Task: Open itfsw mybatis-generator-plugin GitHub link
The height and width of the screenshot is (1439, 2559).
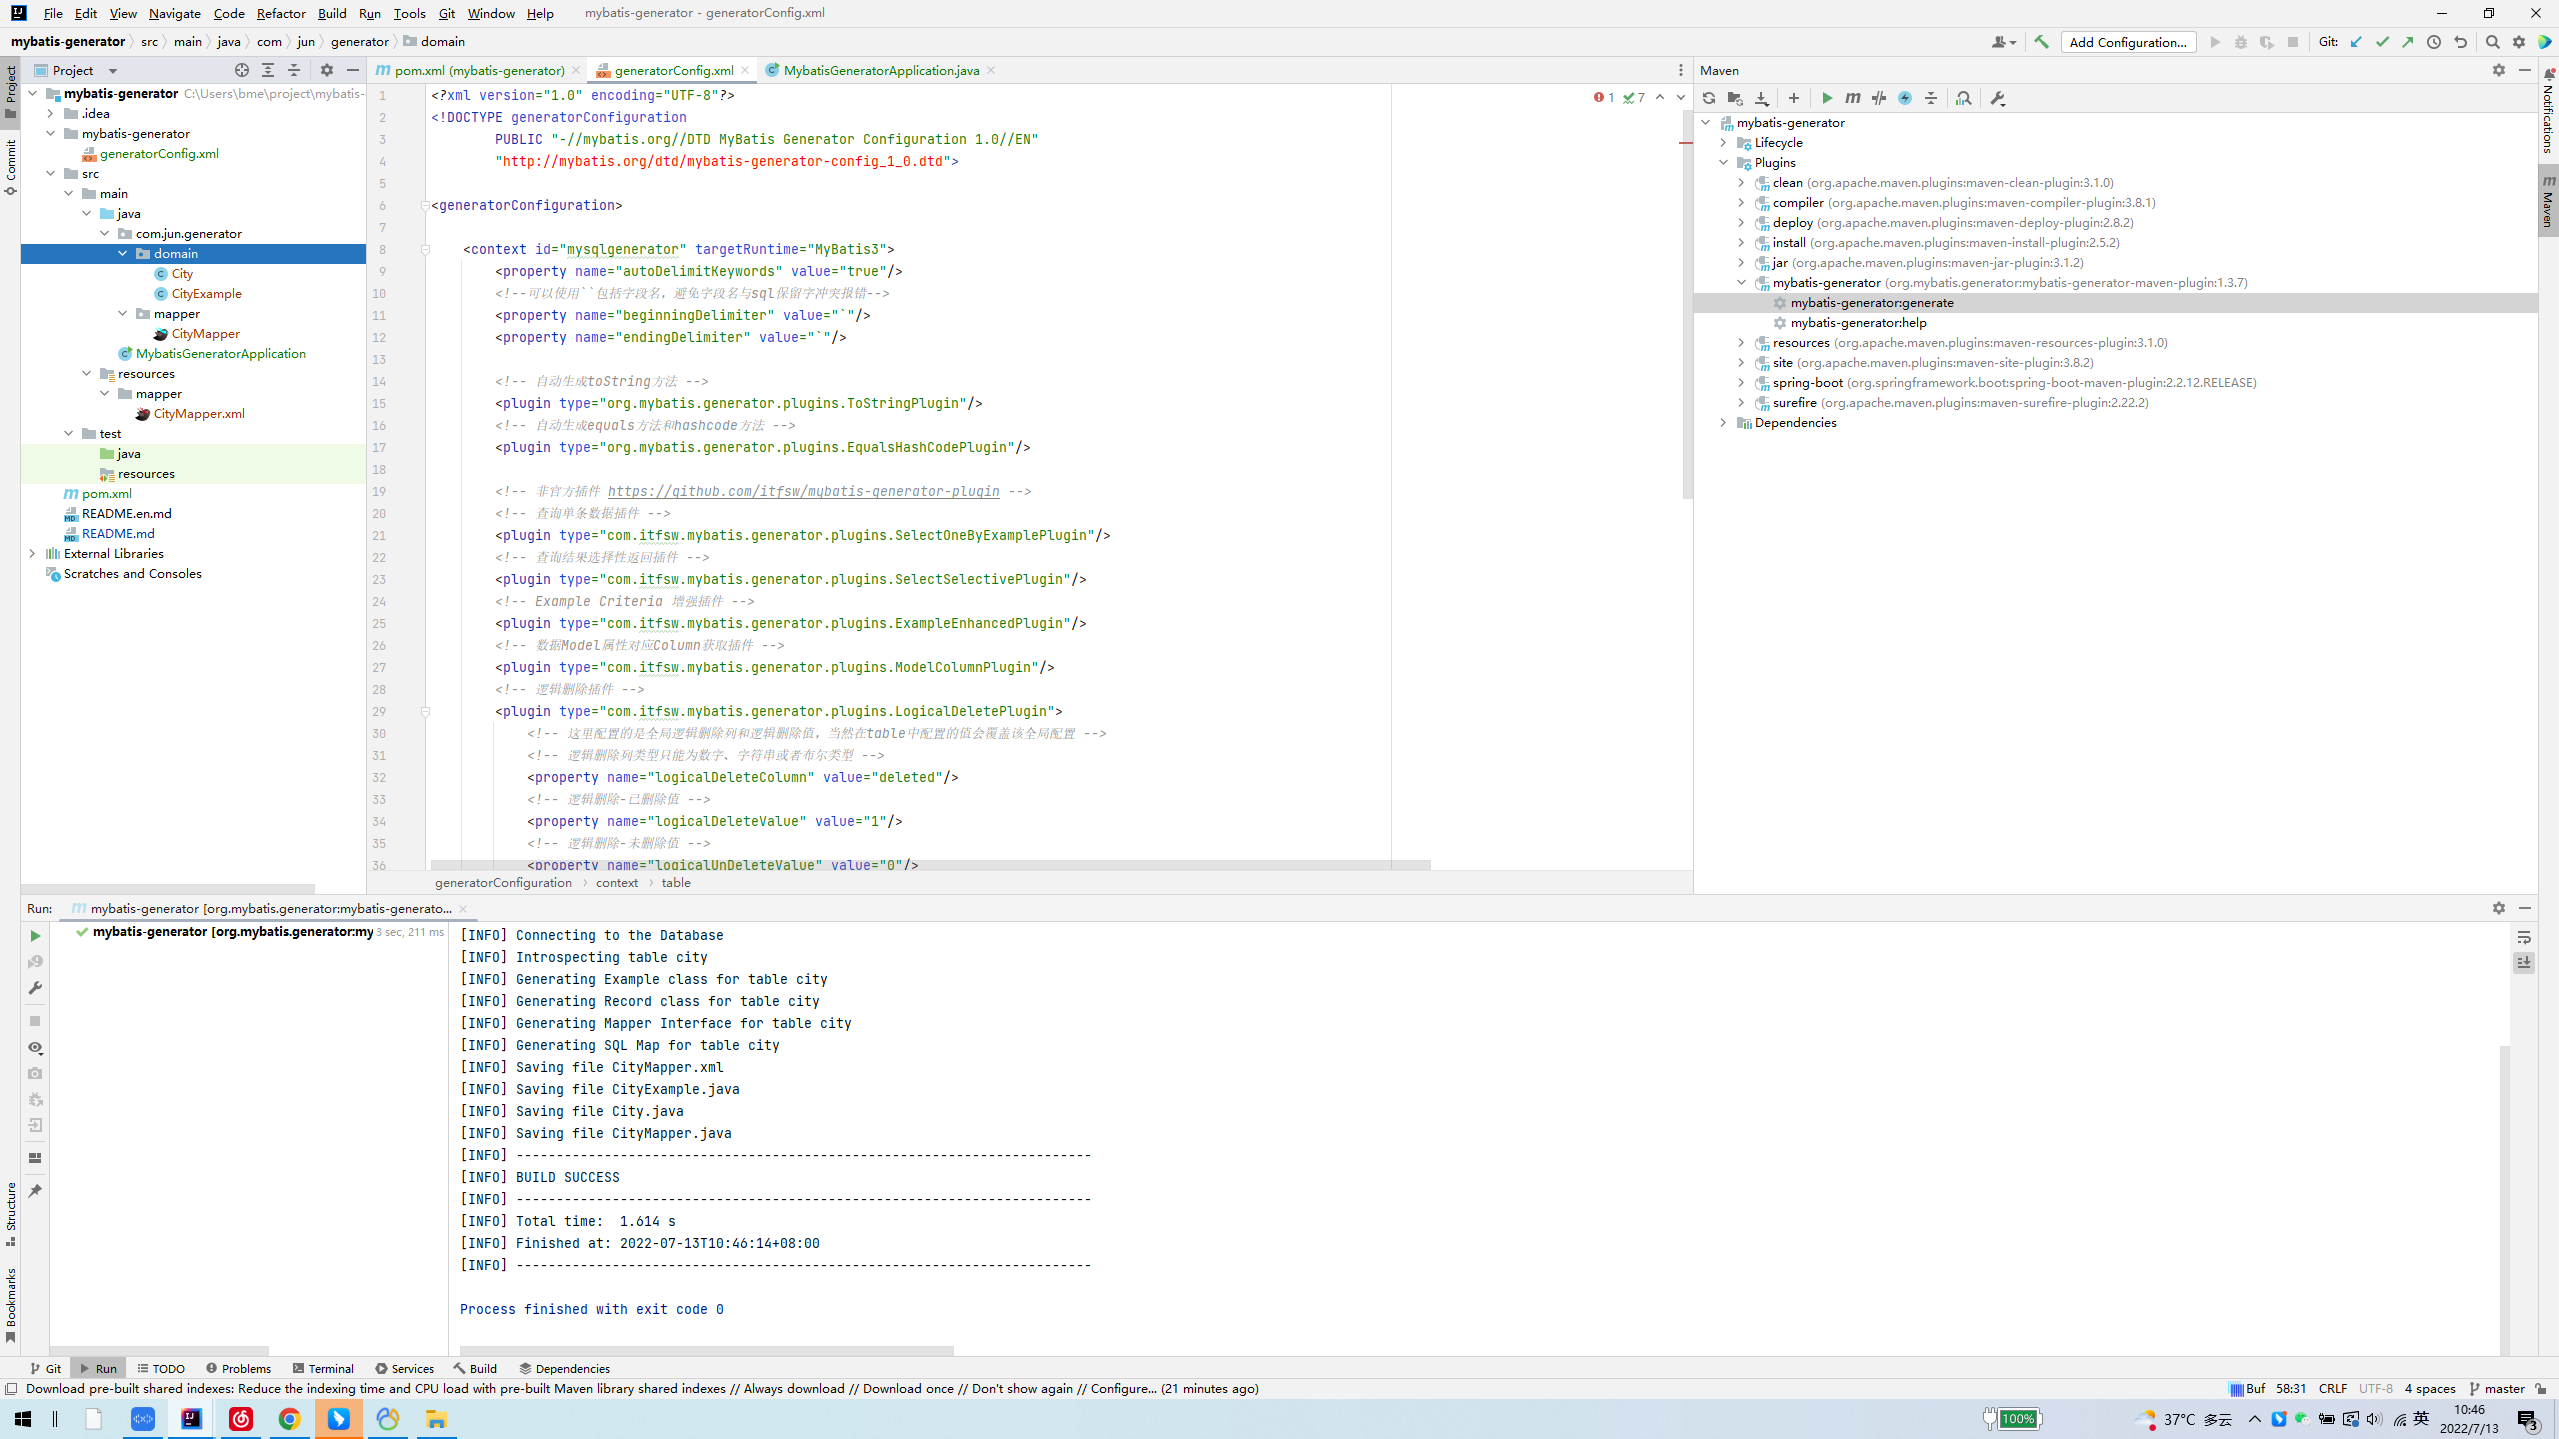Action: pyautogui.click(x=803, y=491)
